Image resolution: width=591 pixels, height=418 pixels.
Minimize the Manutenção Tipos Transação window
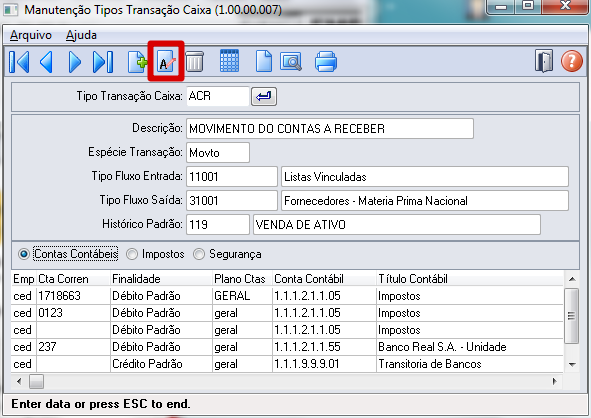501,6
